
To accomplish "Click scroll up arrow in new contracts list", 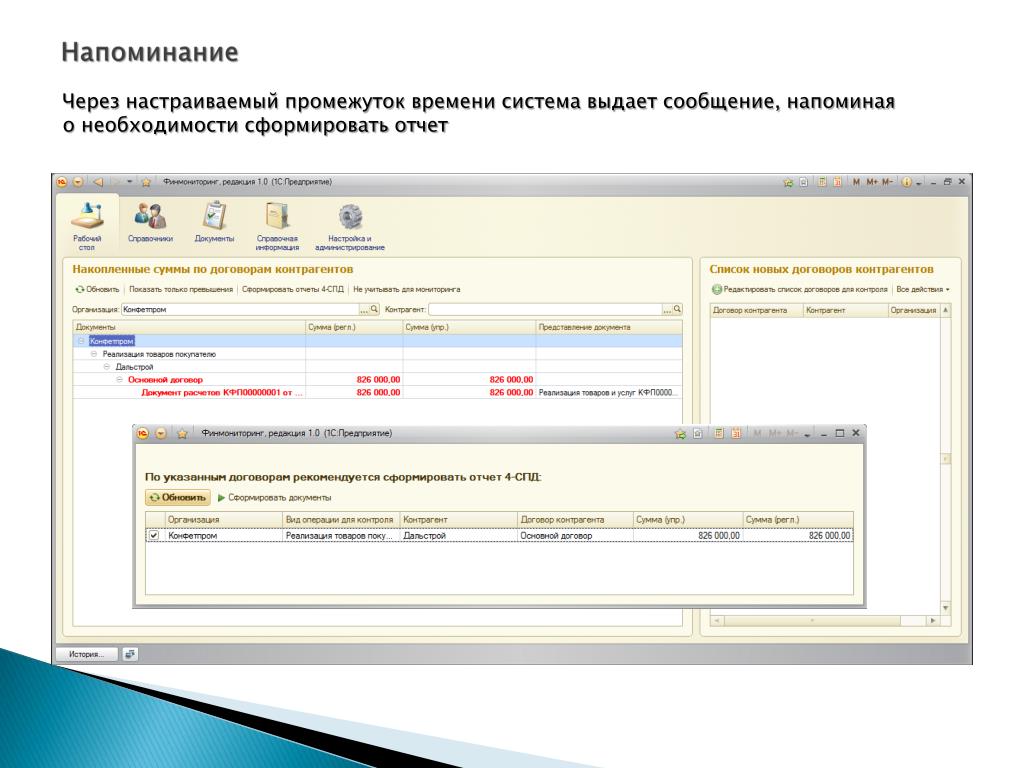I will tap(945, 310).
